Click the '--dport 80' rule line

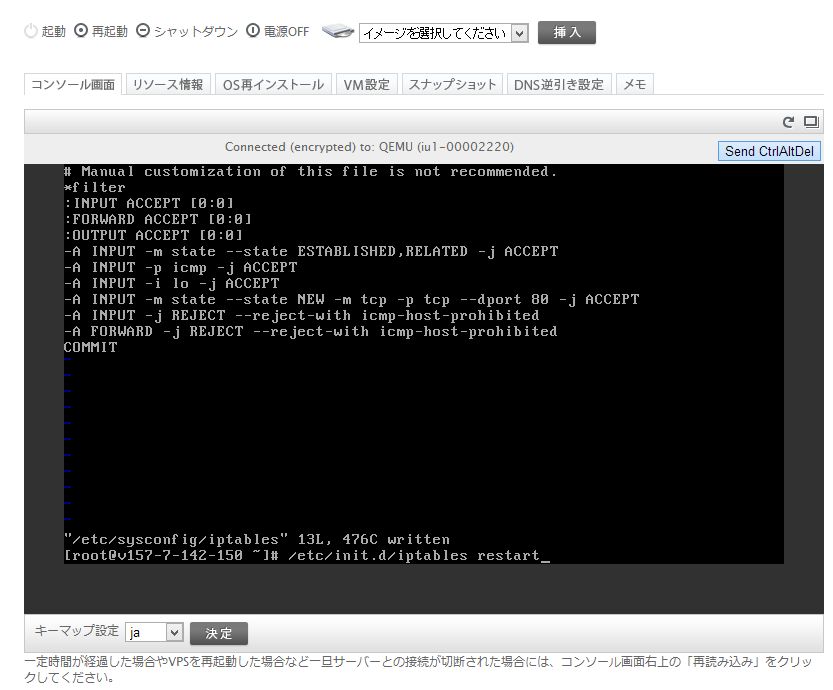coord(351,299)
